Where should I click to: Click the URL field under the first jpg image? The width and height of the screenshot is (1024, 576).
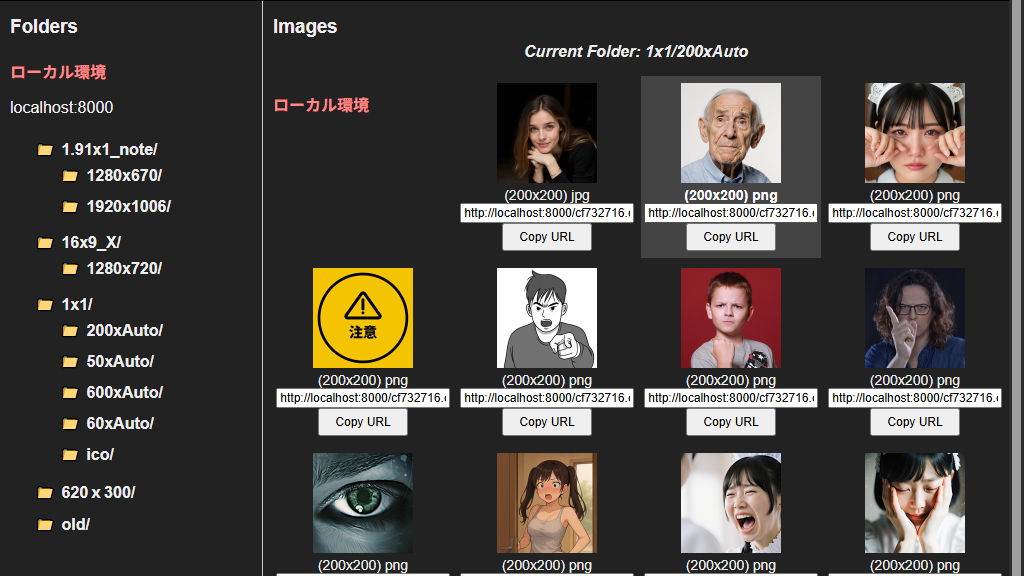click(547, 213)
